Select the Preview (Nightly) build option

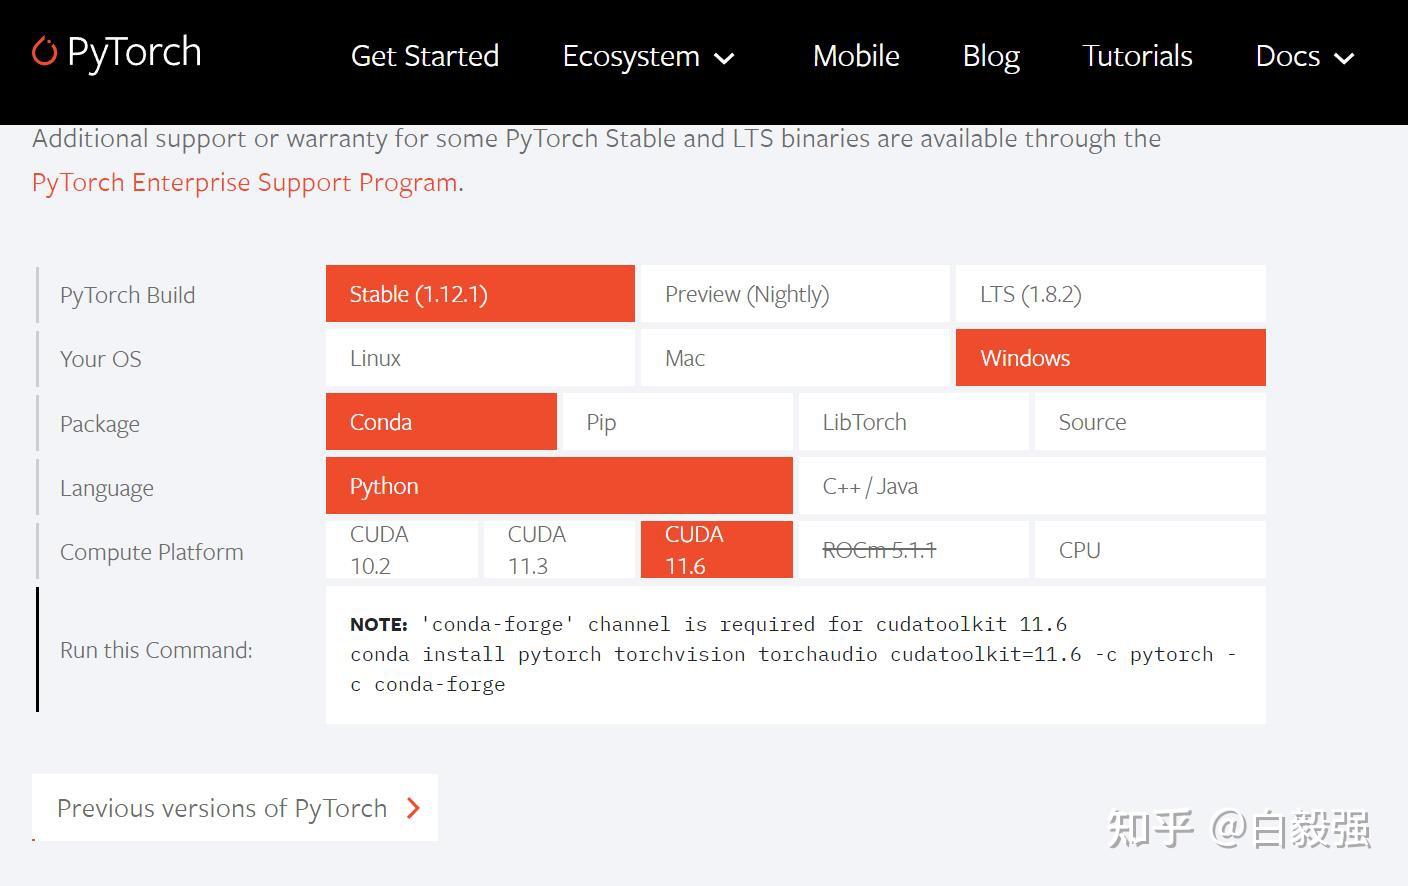pyautogui.click(x=793, y=293)
